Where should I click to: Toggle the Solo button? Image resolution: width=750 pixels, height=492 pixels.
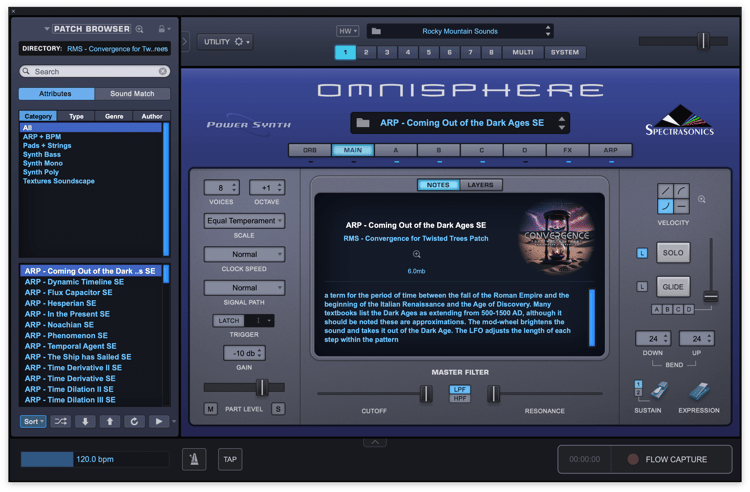673,252
